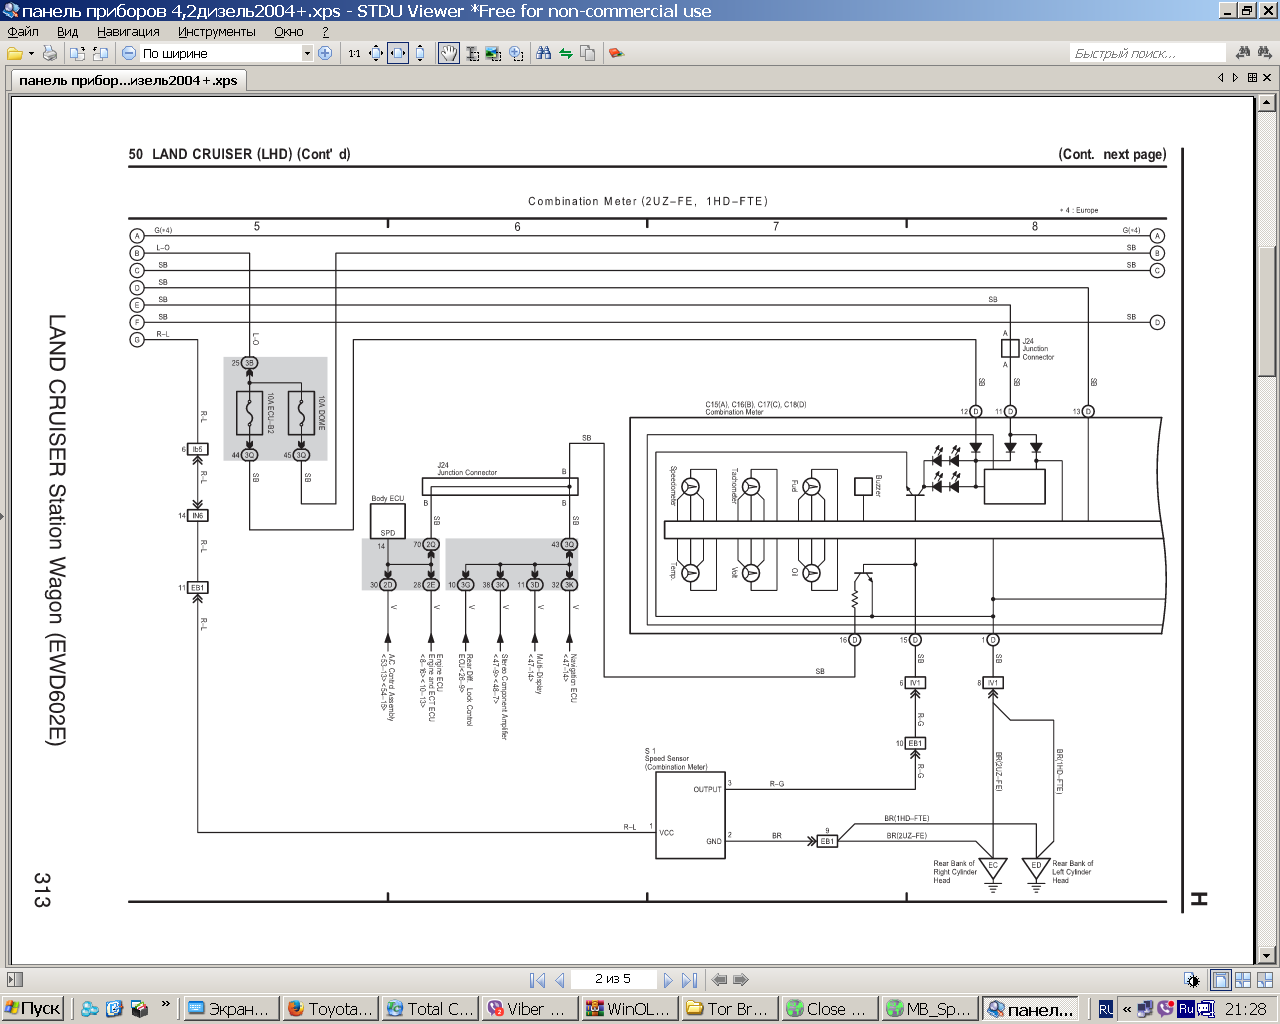
Task: Toggle the Hand pan tool
Action: tap(449, 53)
